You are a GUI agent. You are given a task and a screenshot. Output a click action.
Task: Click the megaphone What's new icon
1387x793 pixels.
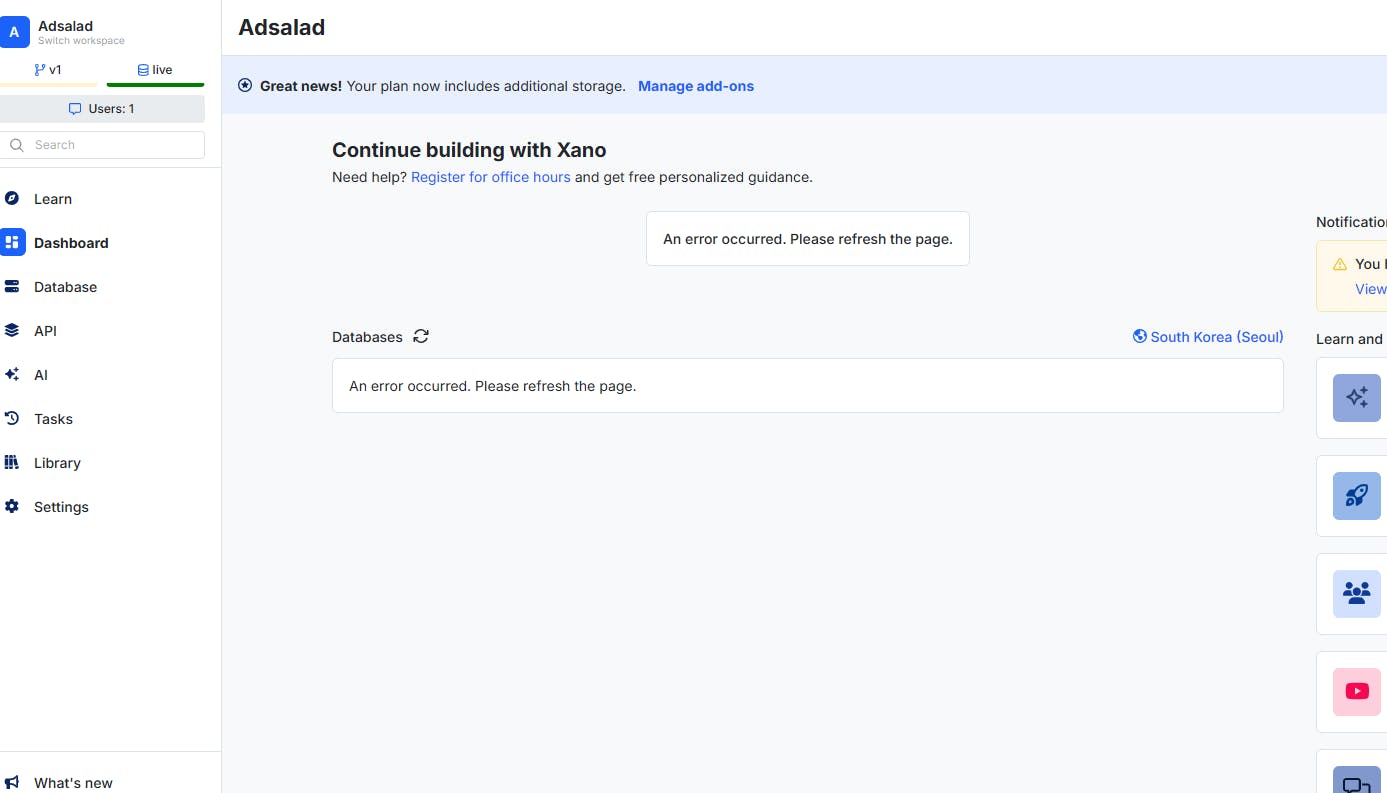(12, 783)
